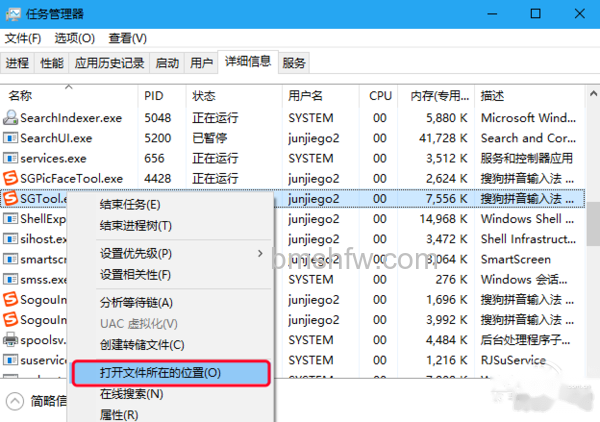Image resolution: width=600 pixels, height=422 pixels.
Task: Sort by the 用户名 column header
Action: [x=321, y=95]
